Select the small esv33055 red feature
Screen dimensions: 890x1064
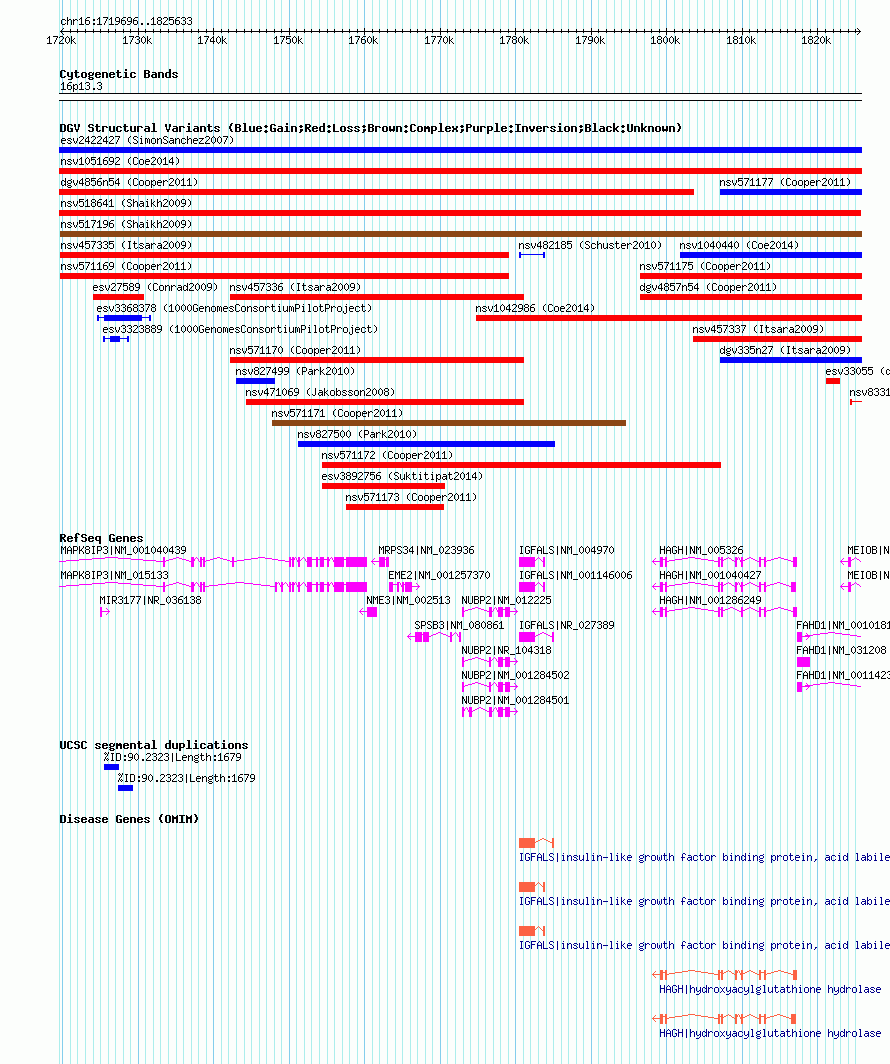833,381
